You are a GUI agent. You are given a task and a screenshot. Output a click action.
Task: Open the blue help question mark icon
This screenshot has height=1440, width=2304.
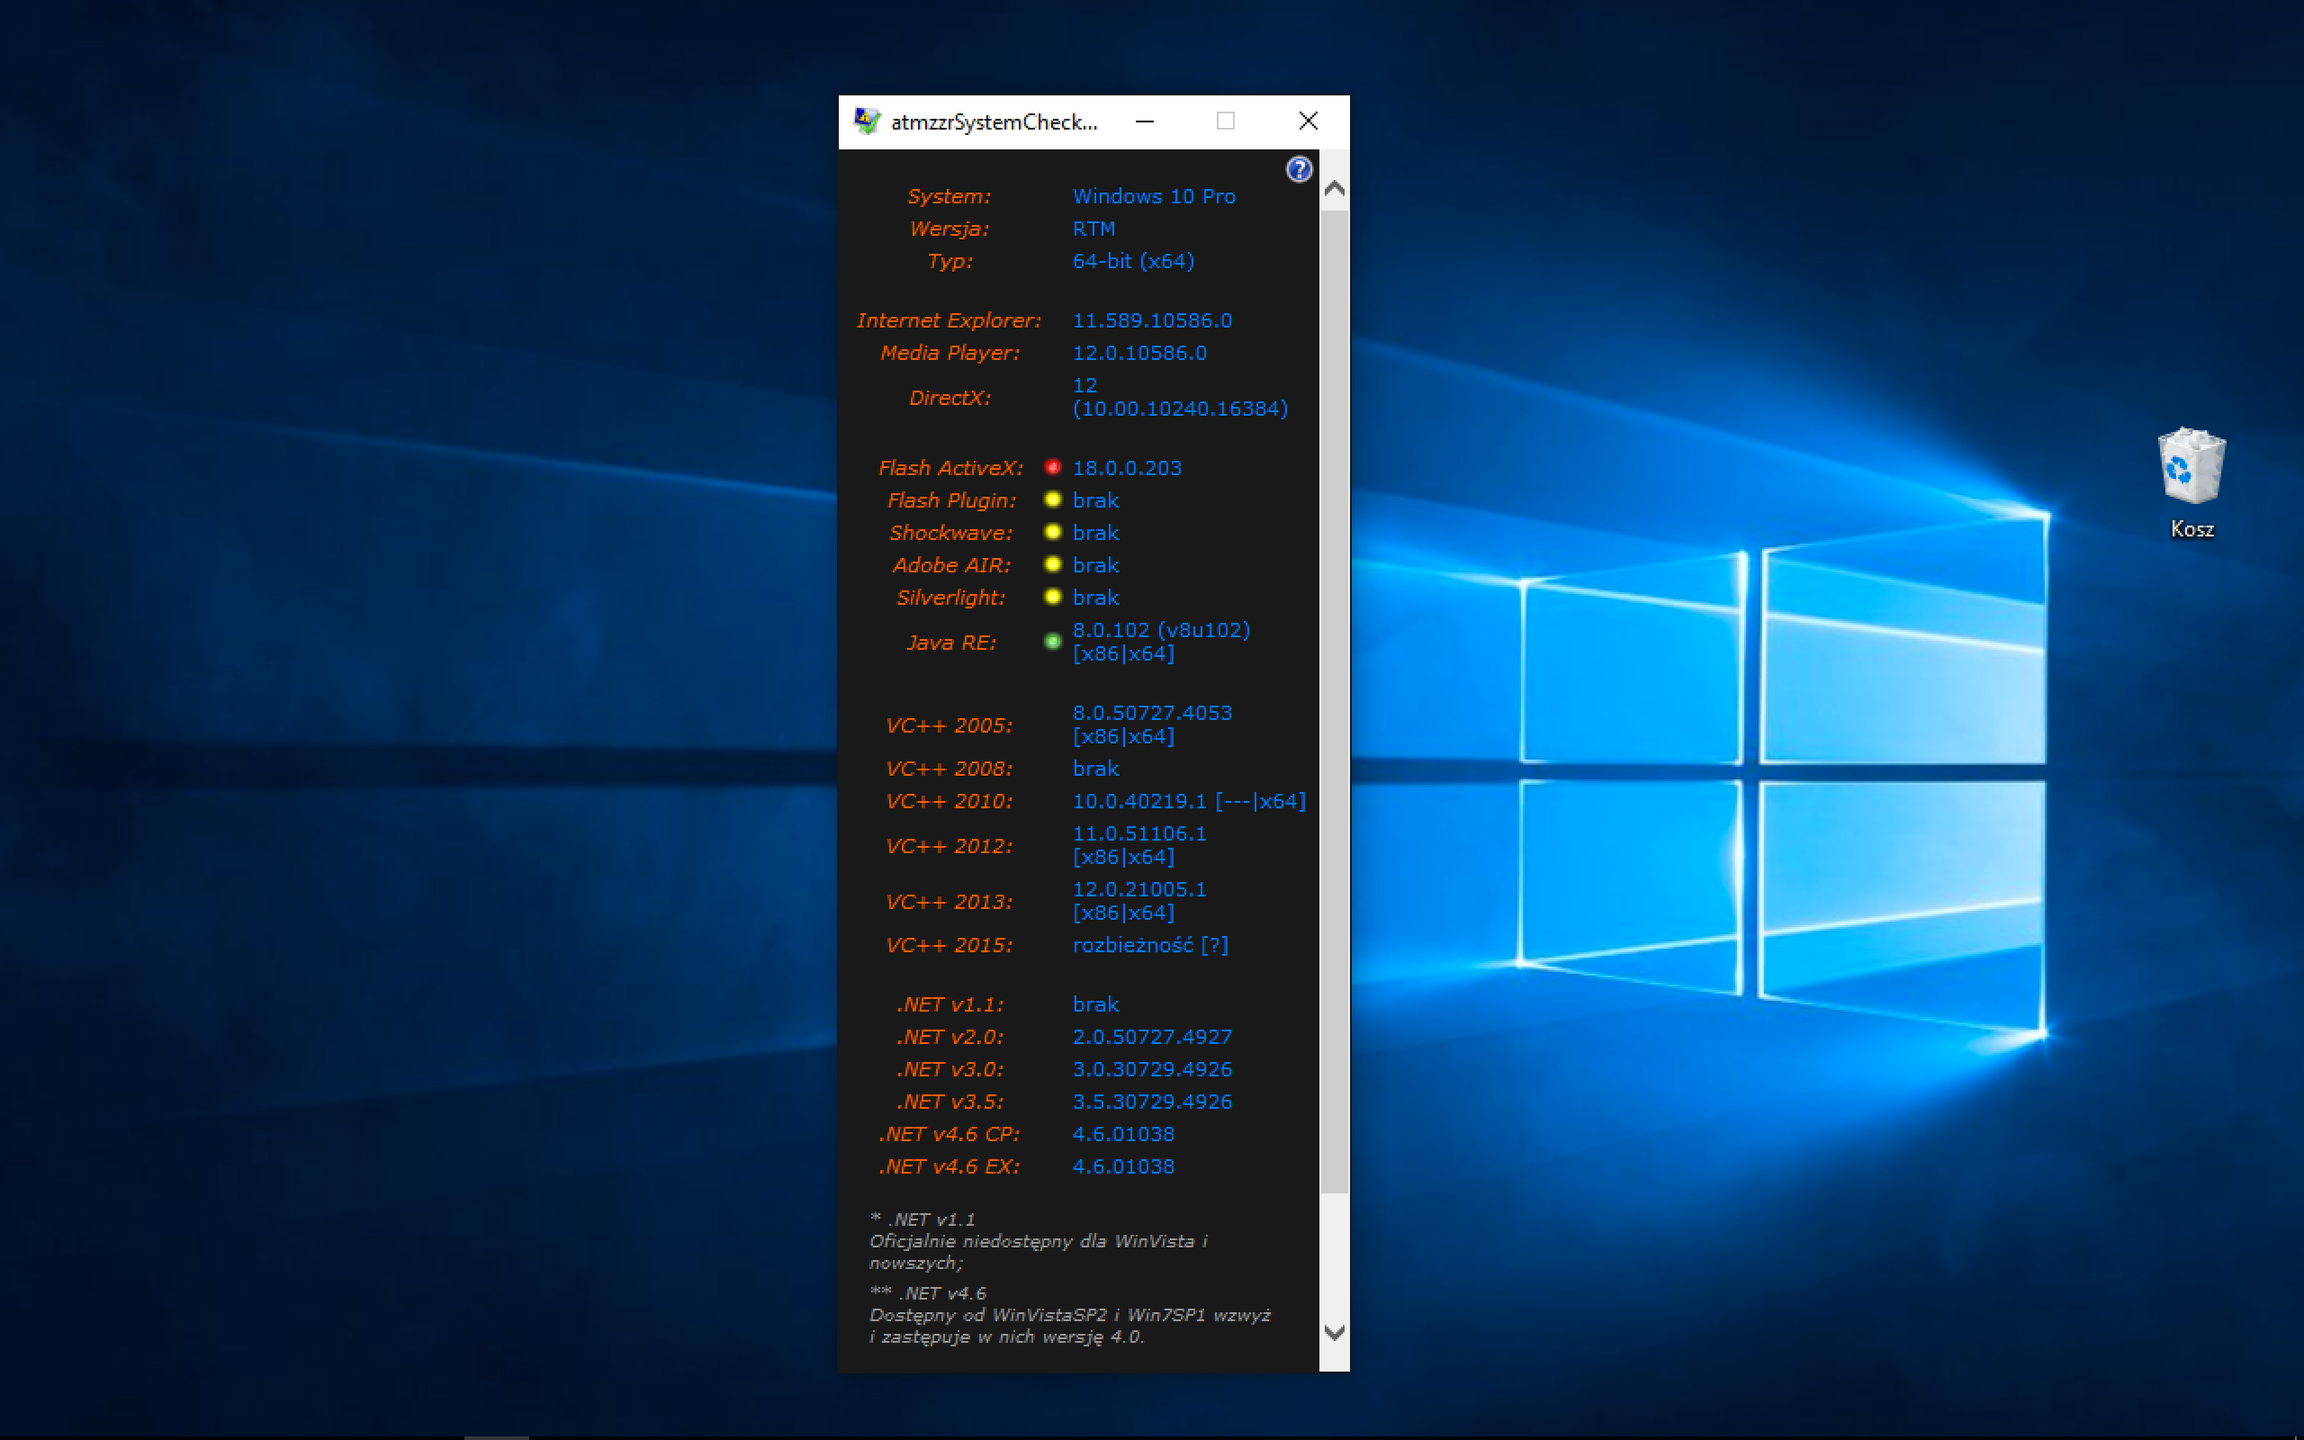1298,170
